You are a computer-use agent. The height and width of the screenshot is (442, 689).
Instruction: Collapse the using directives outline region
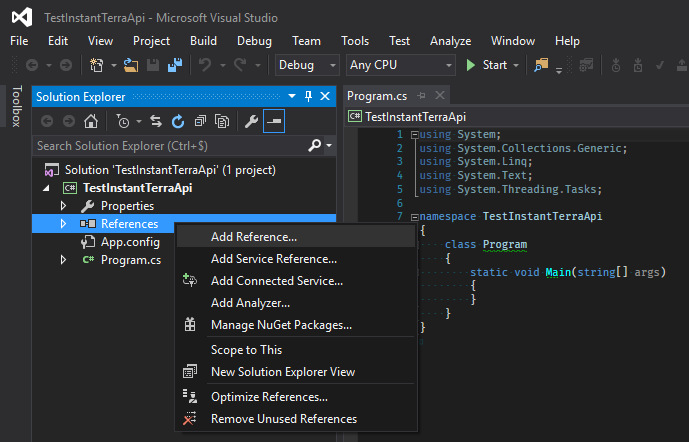pos(414,135)
